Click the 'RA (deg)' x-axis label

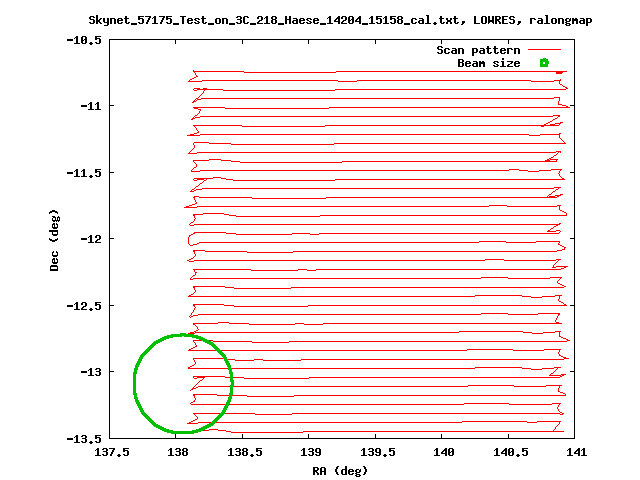340,471
